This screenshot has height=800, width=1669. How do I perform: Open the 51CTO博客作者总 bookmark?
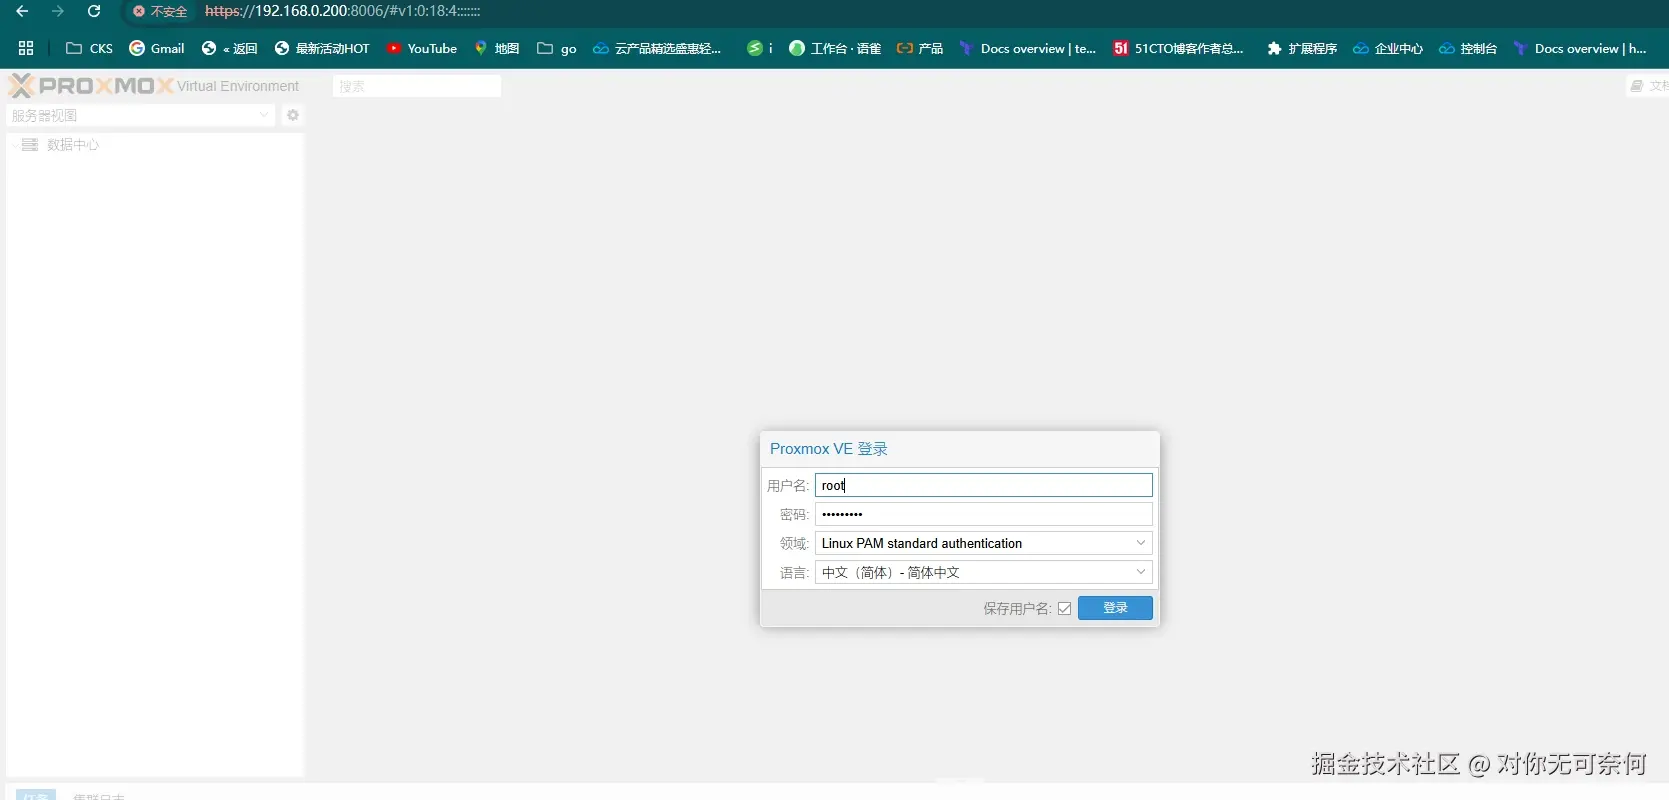1179,48
